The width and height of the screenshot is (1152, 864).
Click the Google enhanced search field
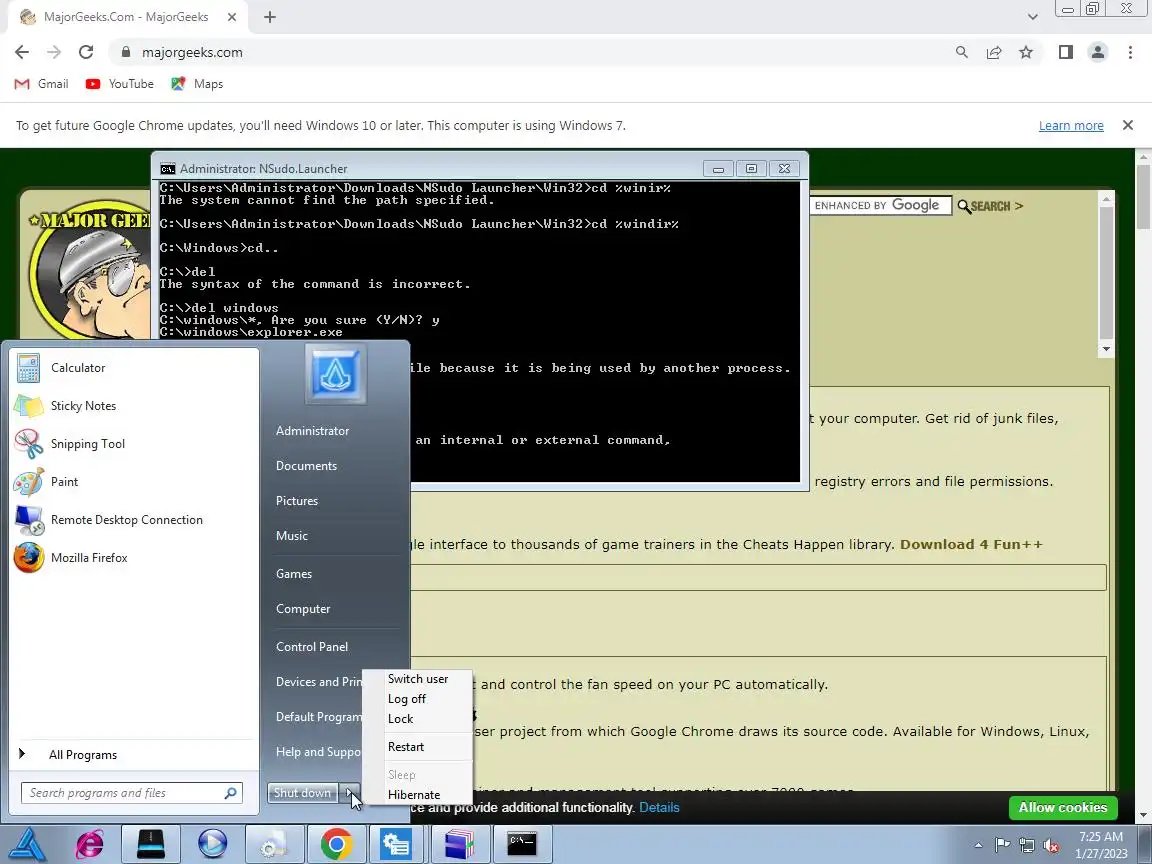(x=881, y=206)
